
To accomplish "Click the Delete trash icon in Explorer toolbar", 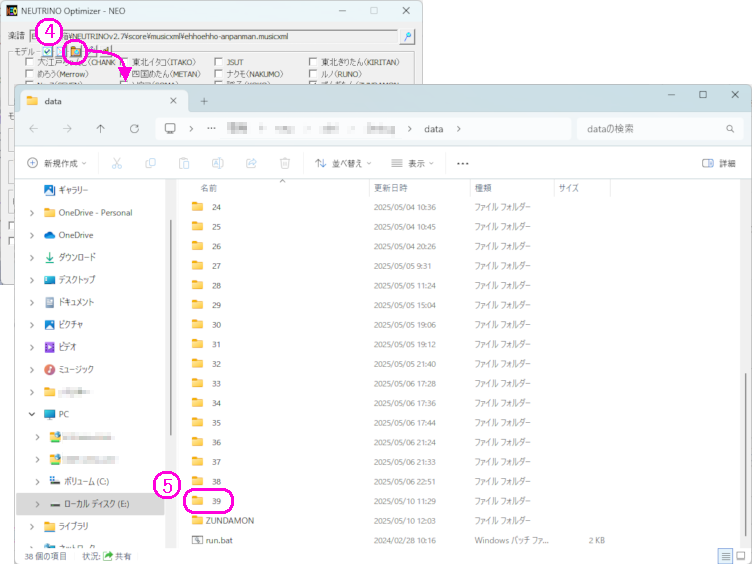I will [x=284, y=164].
